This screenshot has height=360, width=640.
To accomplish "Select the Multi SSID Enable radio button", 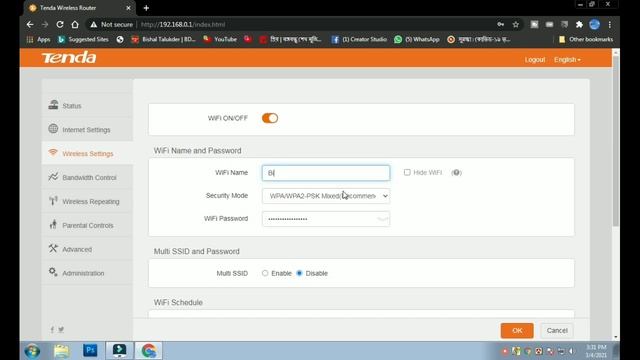I will pos(265,273).
